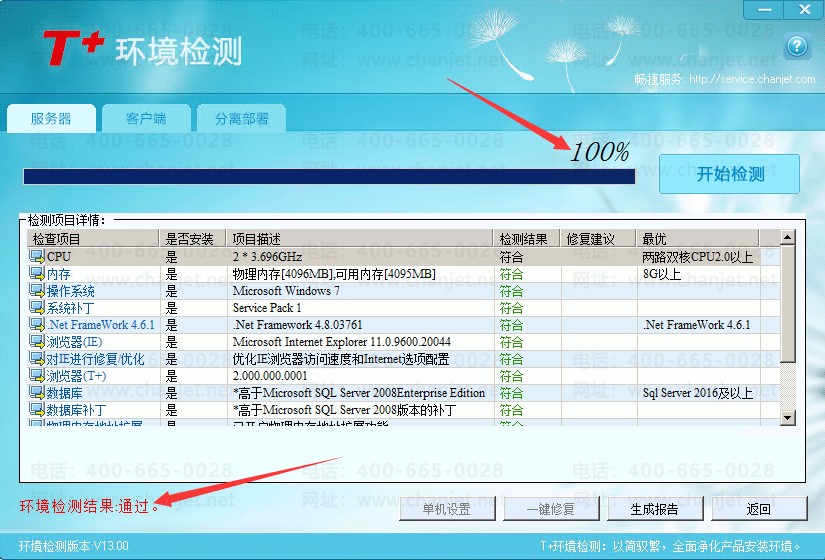Select the 数据库 item text
Viewport: 825px width, 560px height.
(x=65, y=393)
